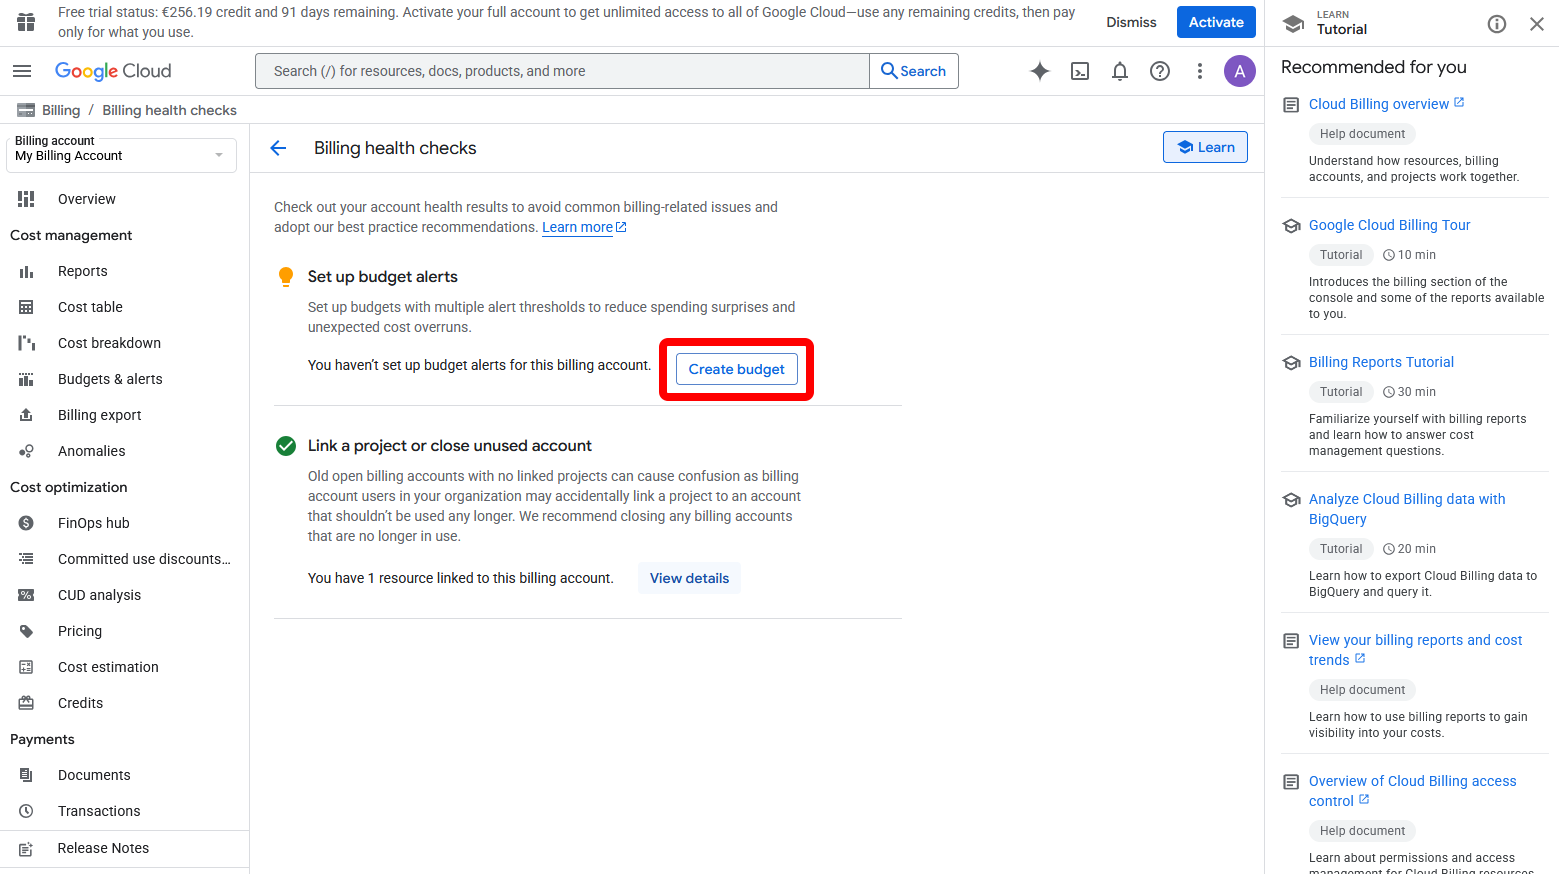This screenshot has height=874, width=1559.
Task: Click the orange lightbulb budget alert icon
Action: click(286, 277)
